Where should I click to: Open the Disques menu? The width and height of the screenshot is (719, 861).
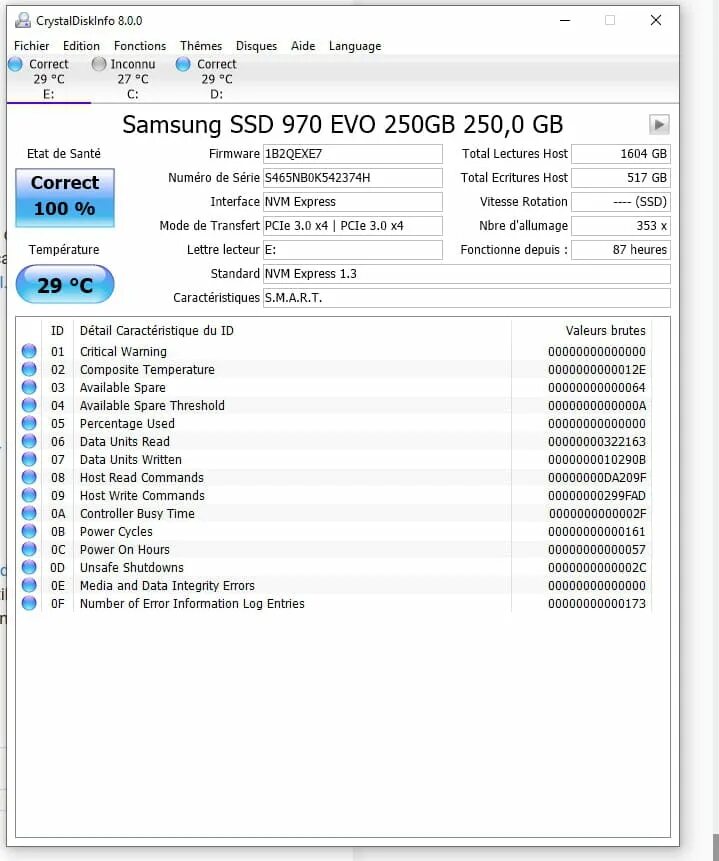(257, 46)
